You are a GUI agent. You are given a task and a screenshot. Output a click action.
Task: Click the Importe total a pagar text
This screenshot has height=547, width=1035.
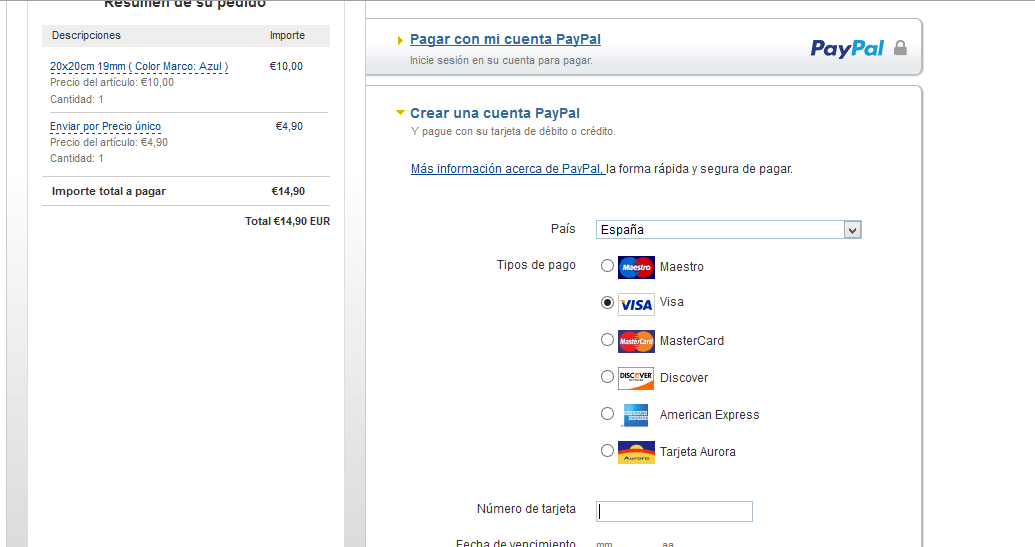coord(109,191)
